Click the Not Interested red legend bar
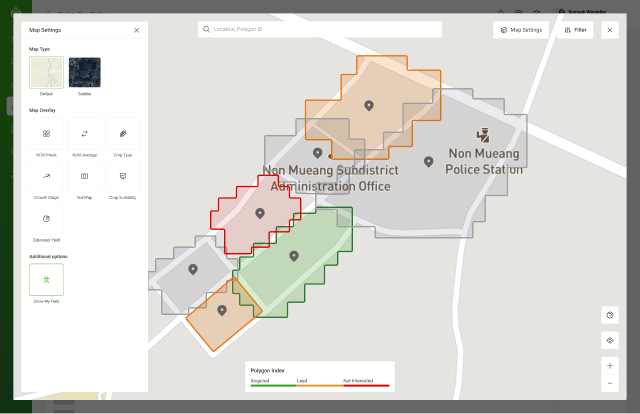 tap(367, 385)
